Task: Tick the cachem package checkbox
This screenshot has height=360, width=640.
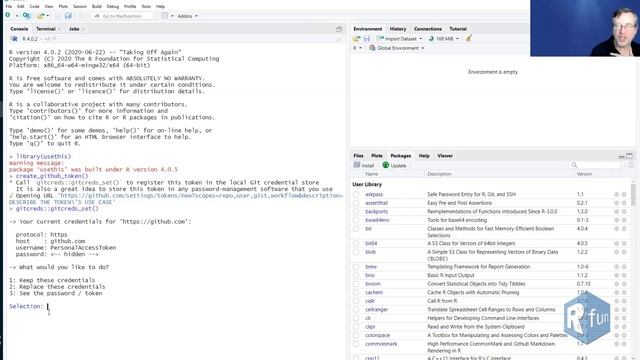Action: coord(356,292)
